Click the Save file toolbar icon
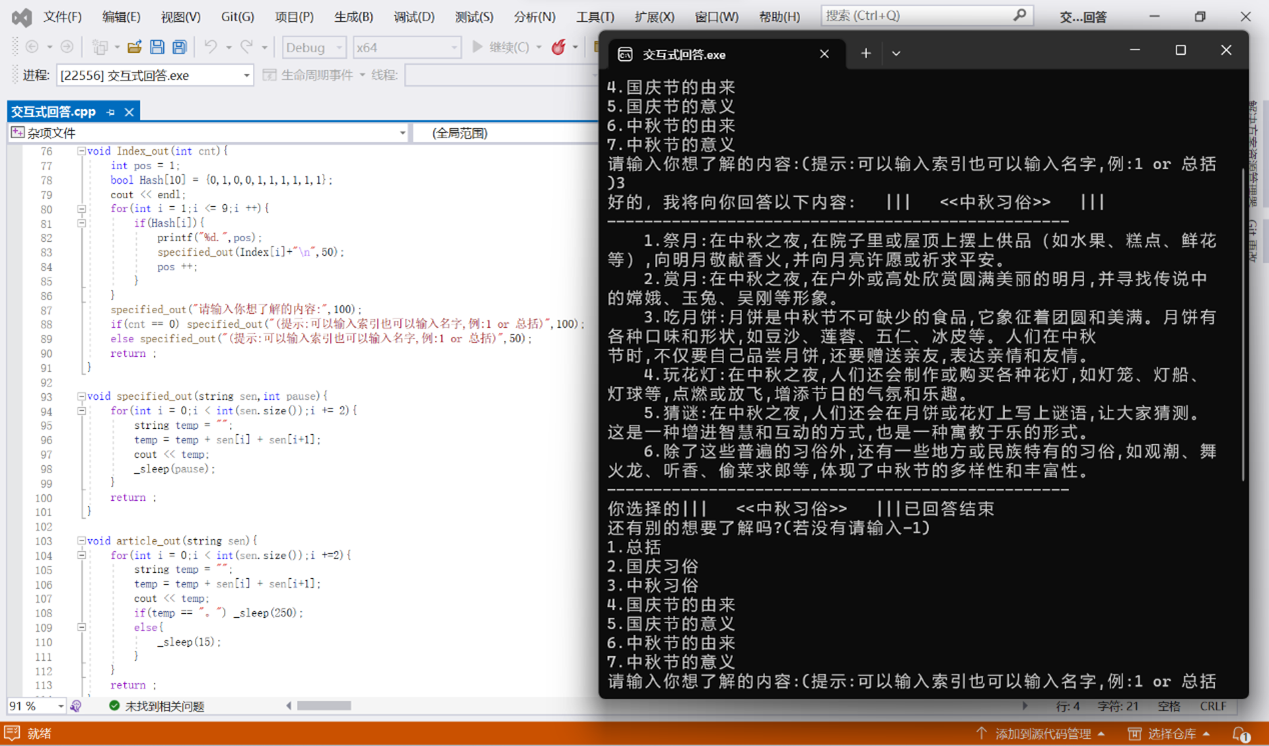Image resolution: width=1269 pixels, height=746 pixels. pos(157,47)
